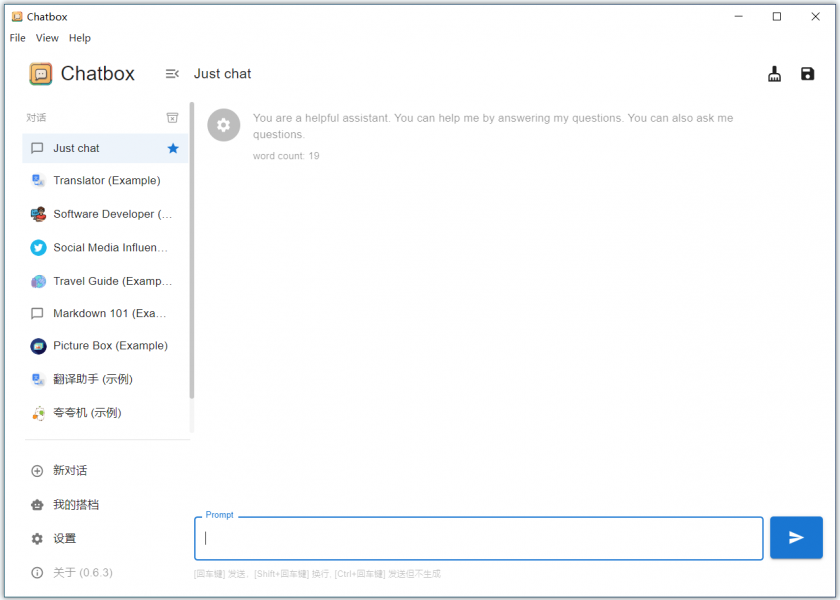Start a new chat via 新对话
This screenshot has width=840, height=600.
70,471
